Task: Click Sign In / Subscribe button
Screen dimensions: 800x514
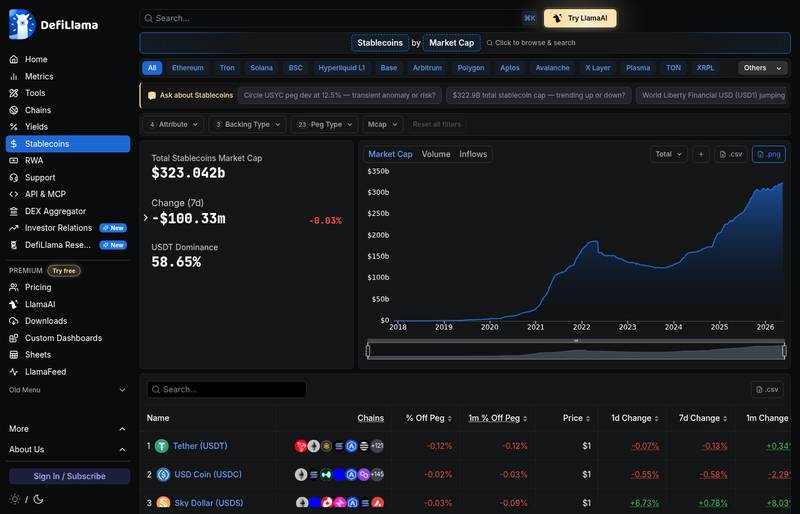Action: [x=69, y=476]
